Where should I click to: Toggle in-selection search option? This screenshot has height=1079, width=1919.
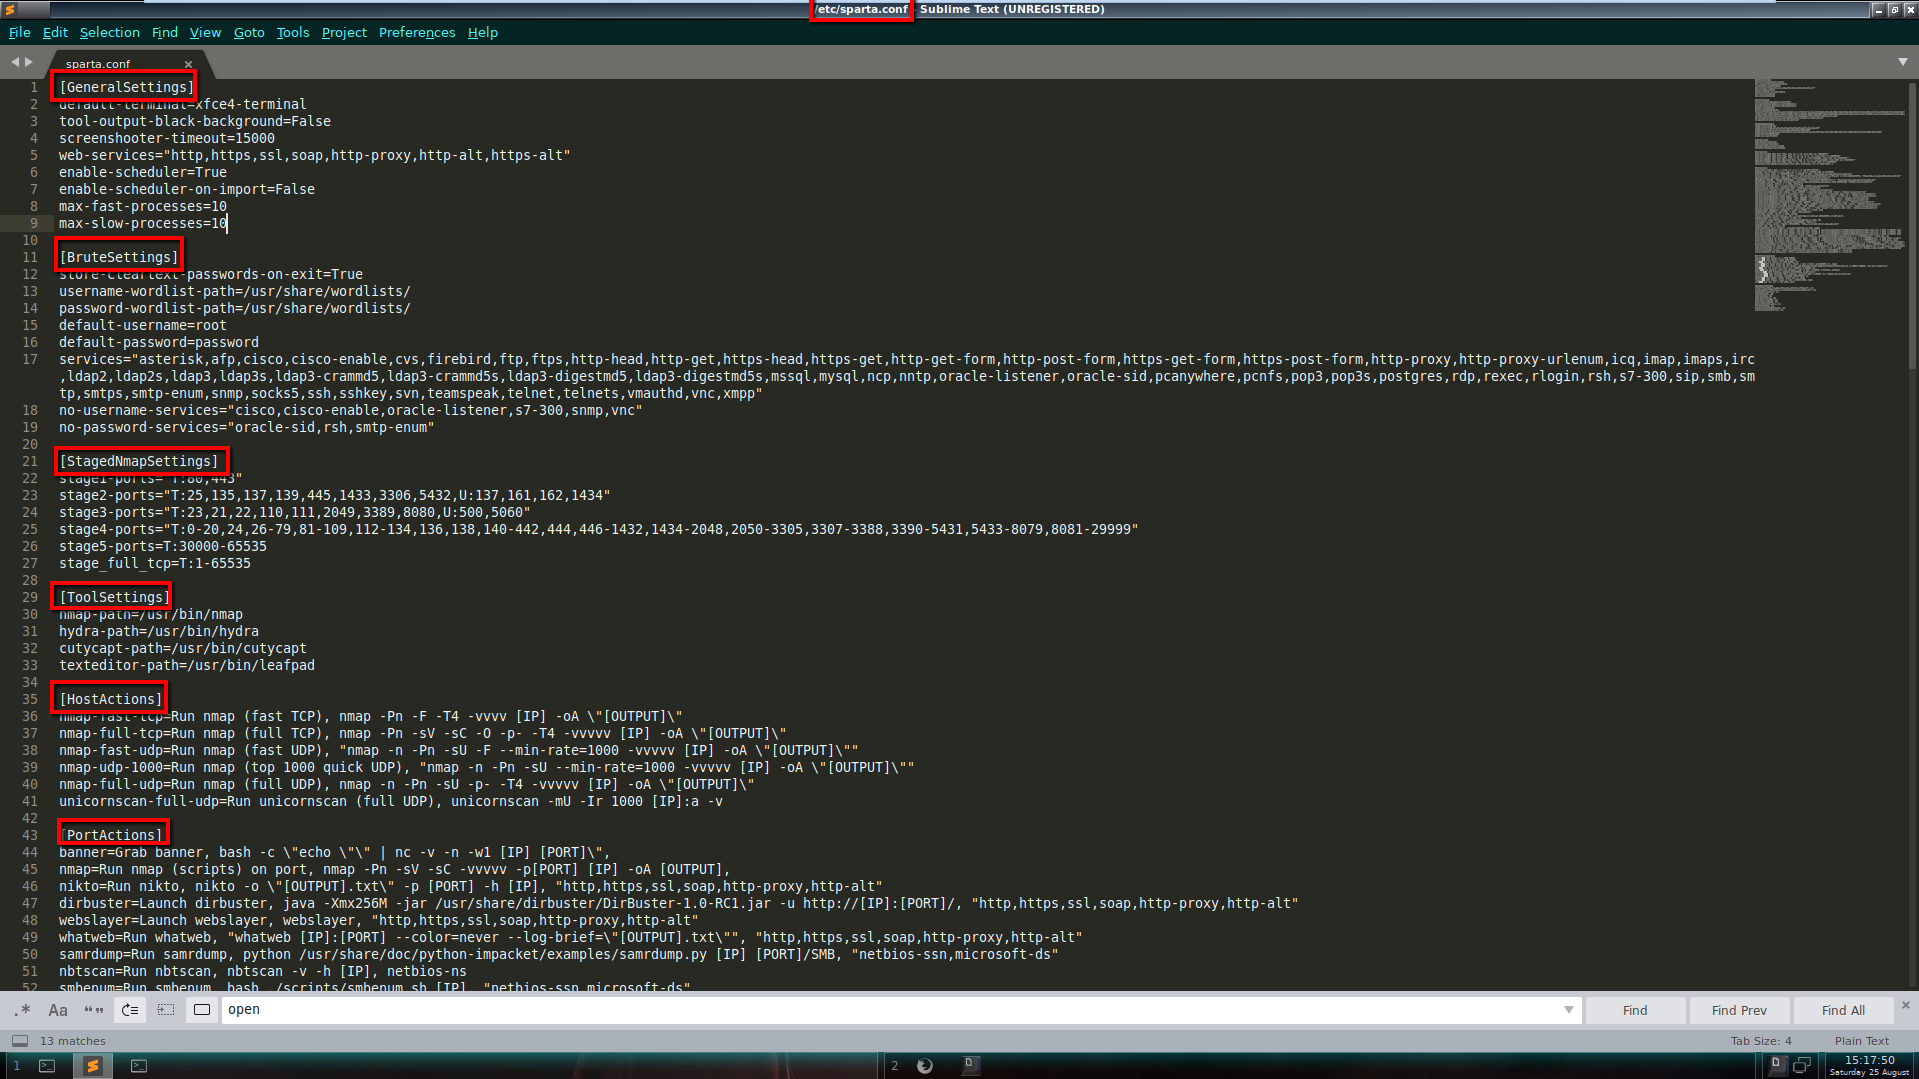click(166, 1010)
